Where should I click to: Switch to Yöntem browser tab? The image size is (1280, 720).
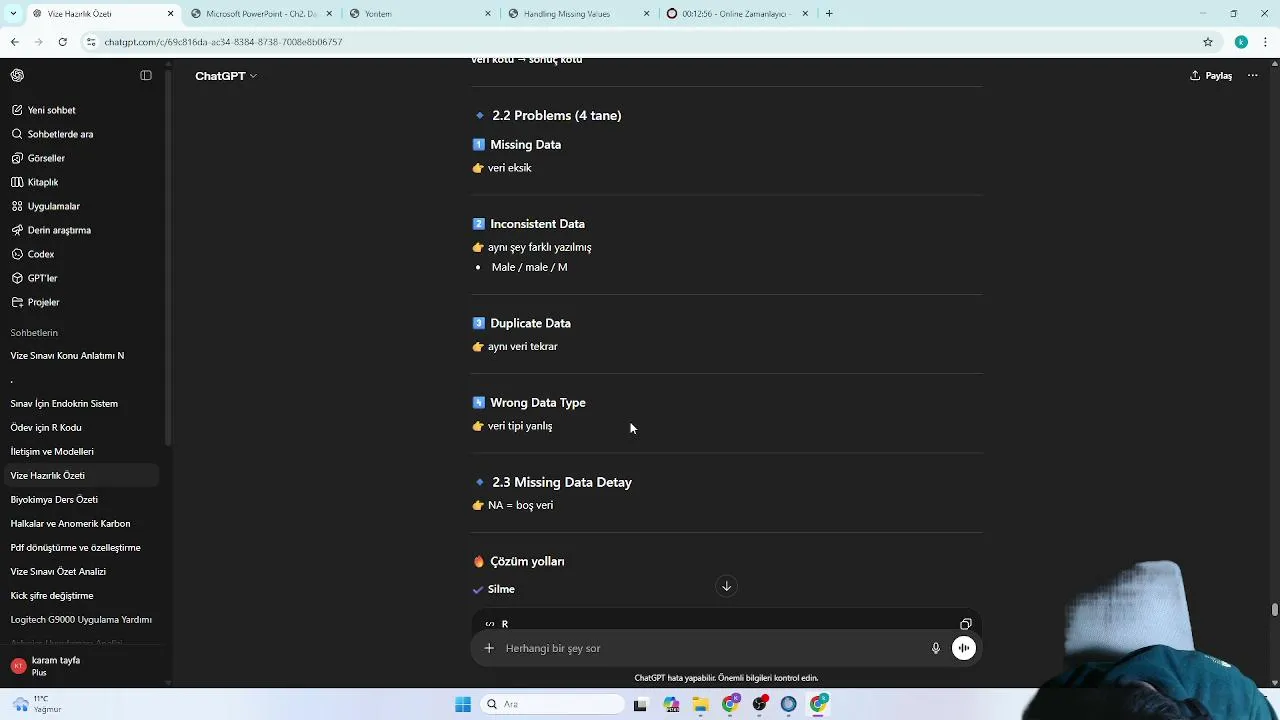419,14
